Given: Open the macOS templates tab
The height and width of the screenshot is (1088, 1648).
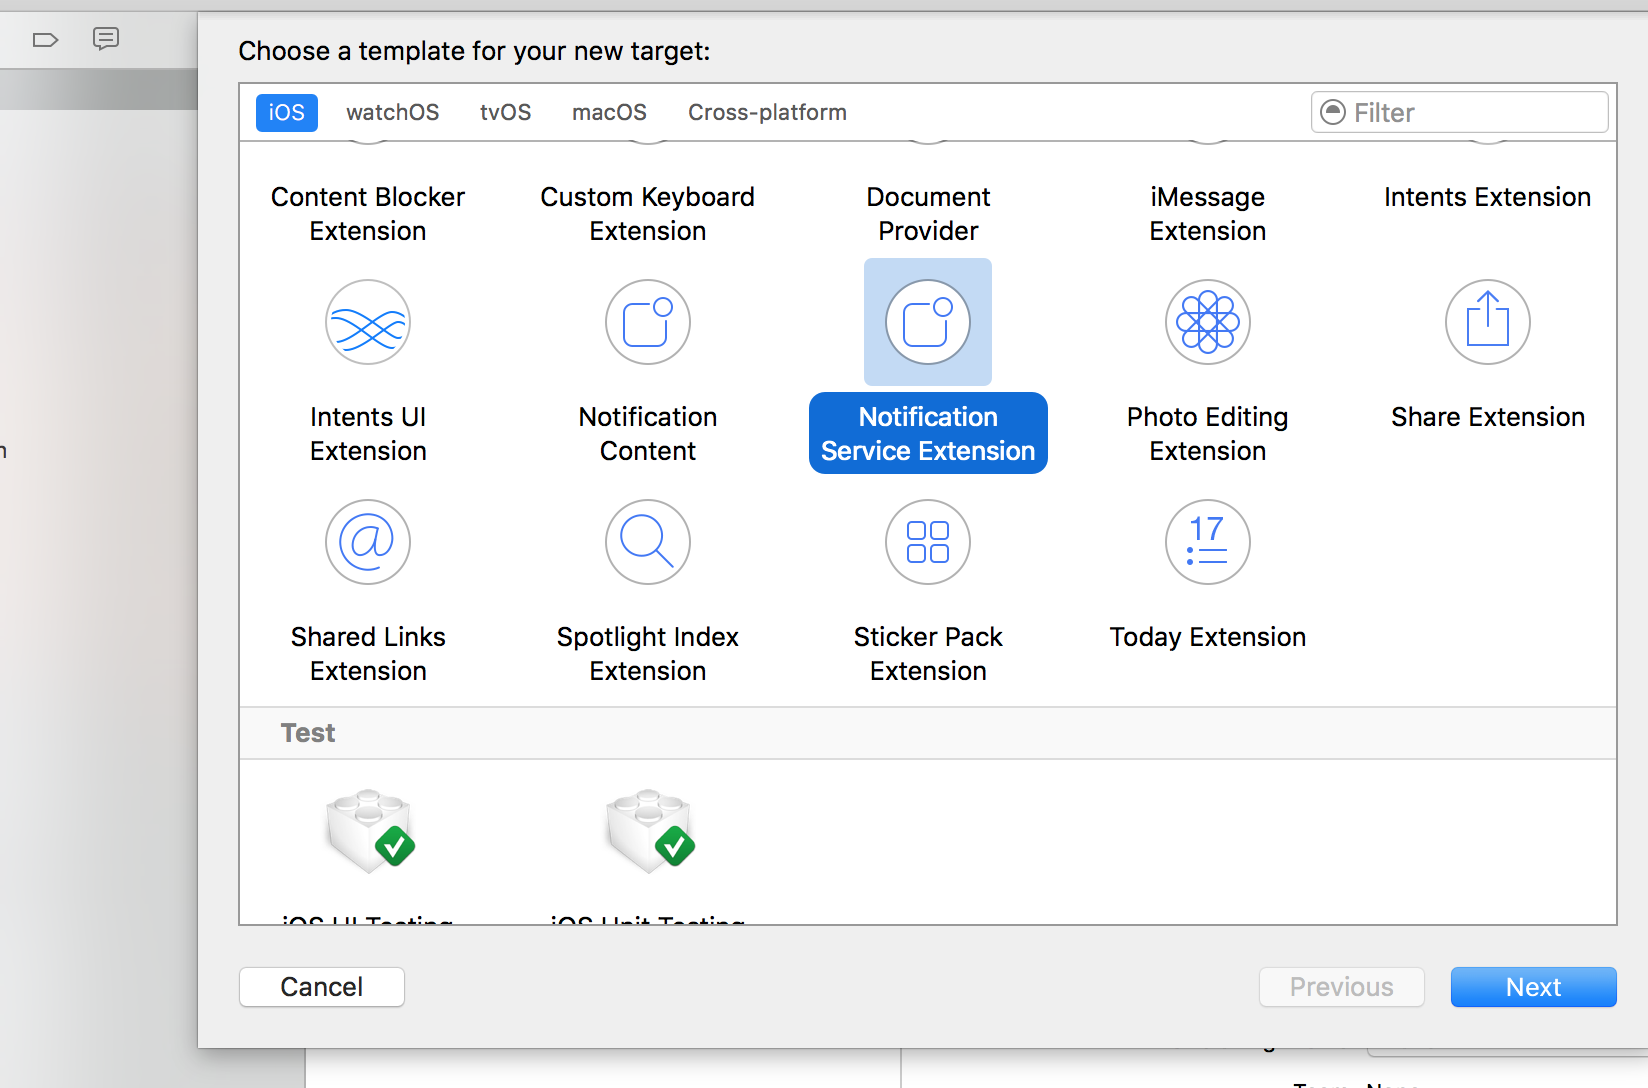Looking at the screenshot, I should [609, 113].
